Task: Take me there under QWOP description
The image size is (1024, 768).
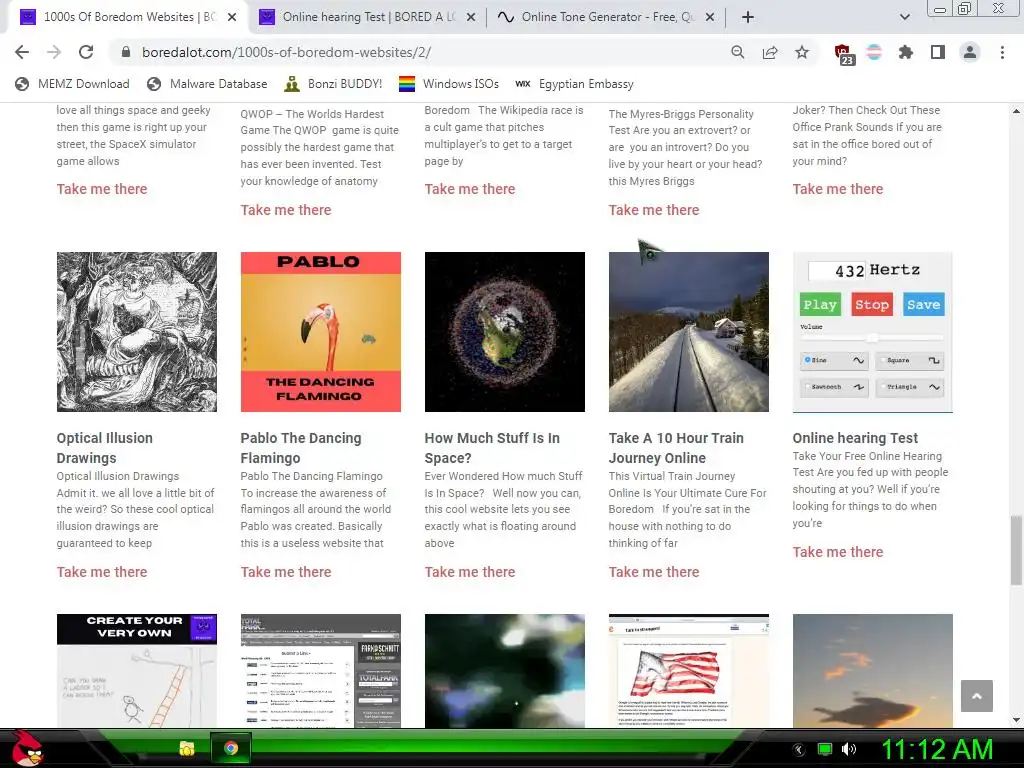Action: (x=286, y=210)
